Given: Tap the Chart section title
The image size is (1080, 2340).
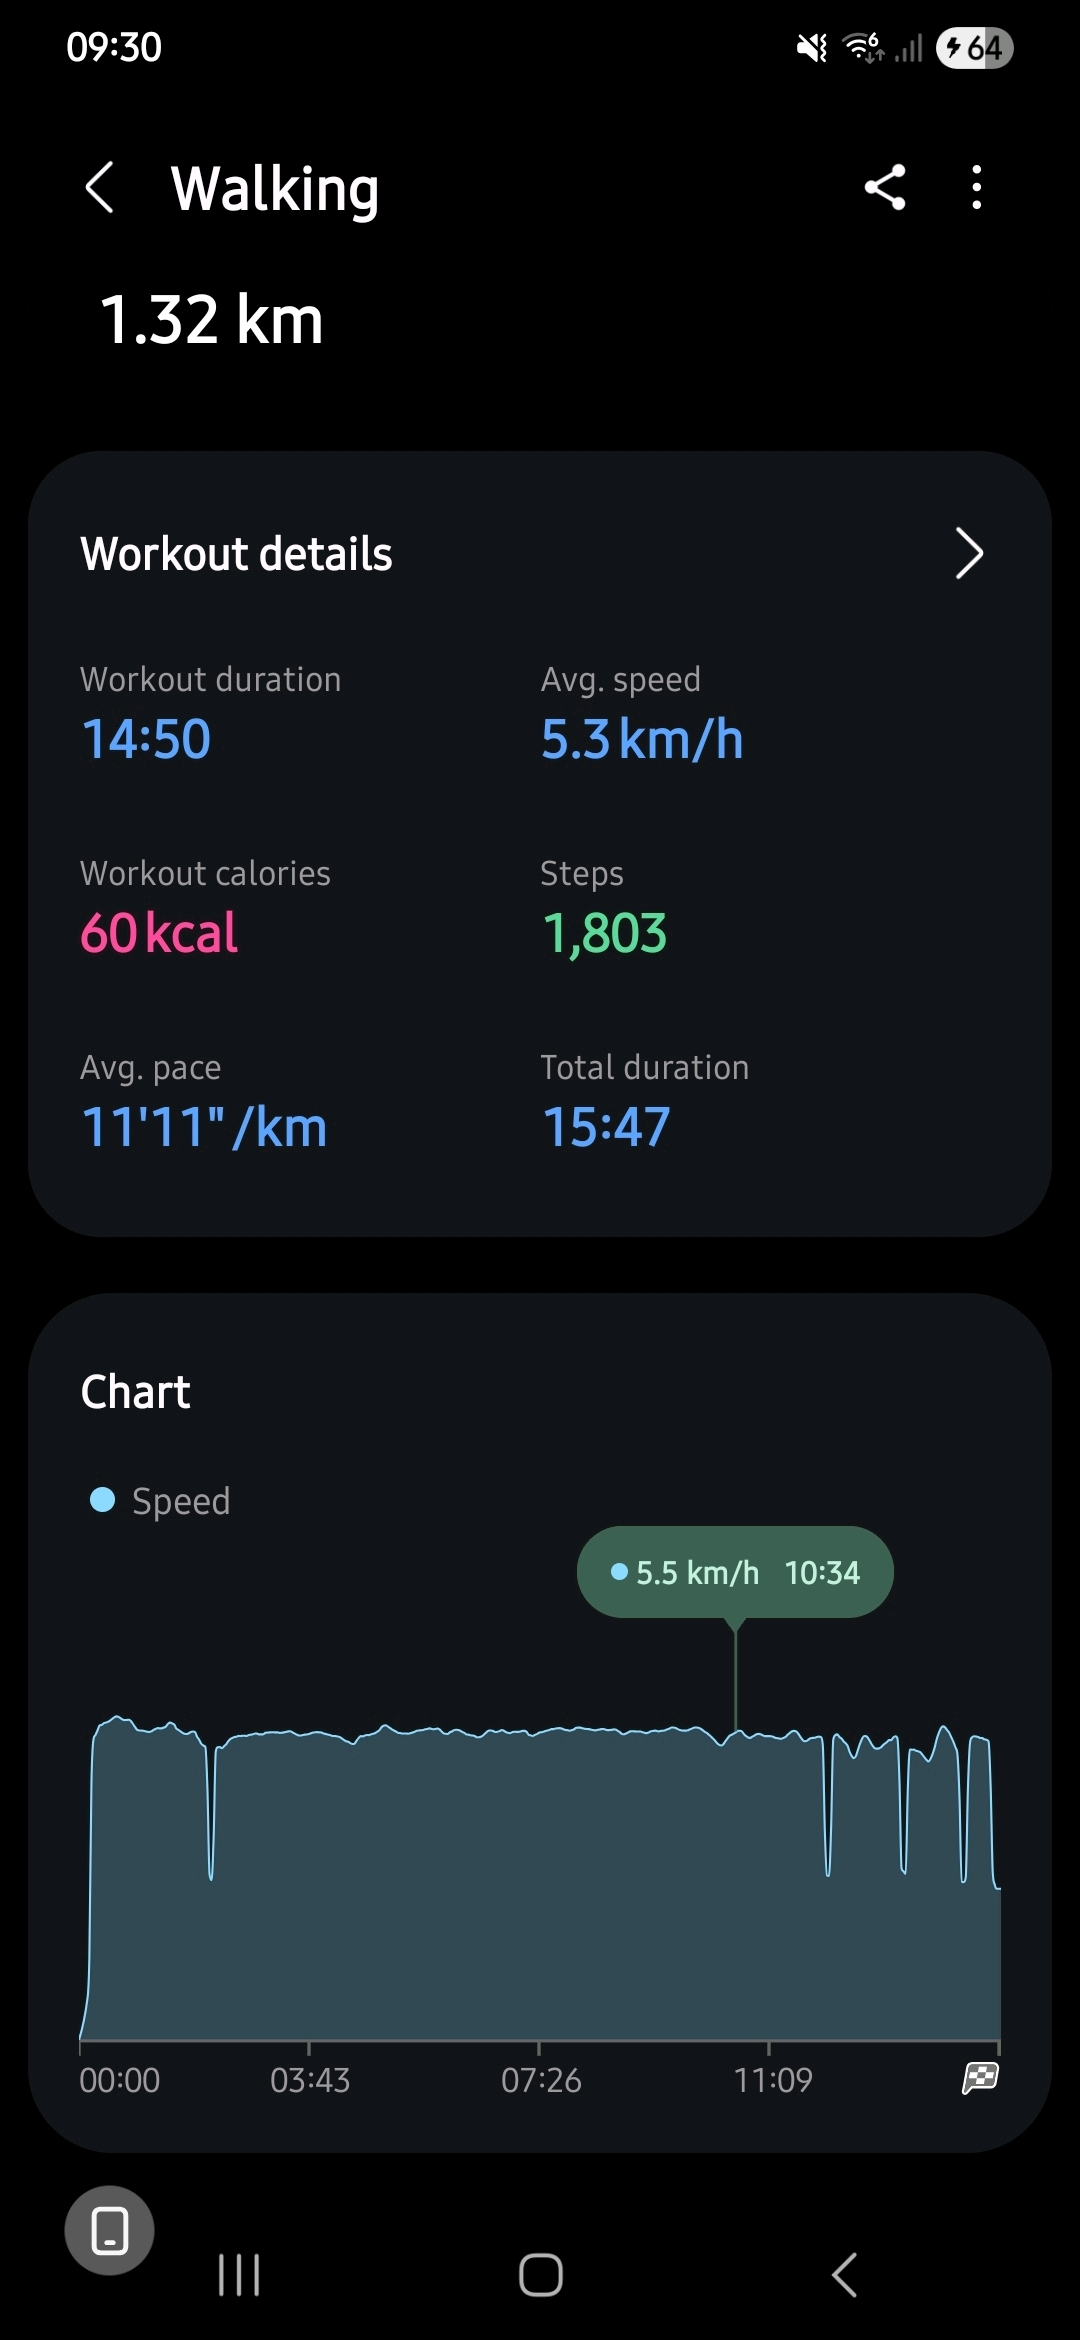Looking at the screenshot, I should pos(135,1392).
